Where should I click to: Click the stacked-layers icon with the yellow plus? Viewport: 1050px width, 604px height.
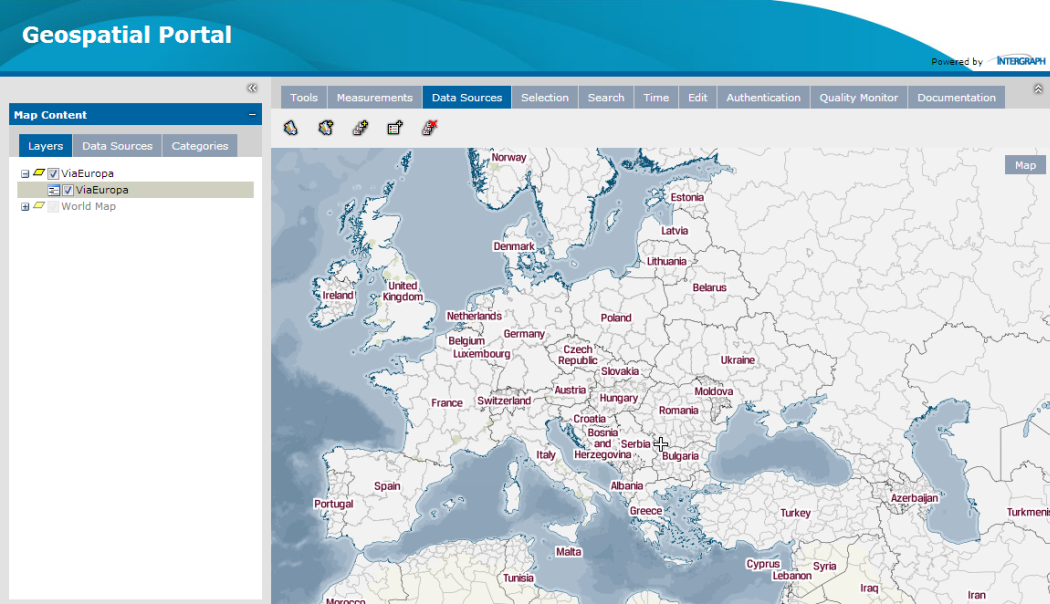tap(360, 128)
